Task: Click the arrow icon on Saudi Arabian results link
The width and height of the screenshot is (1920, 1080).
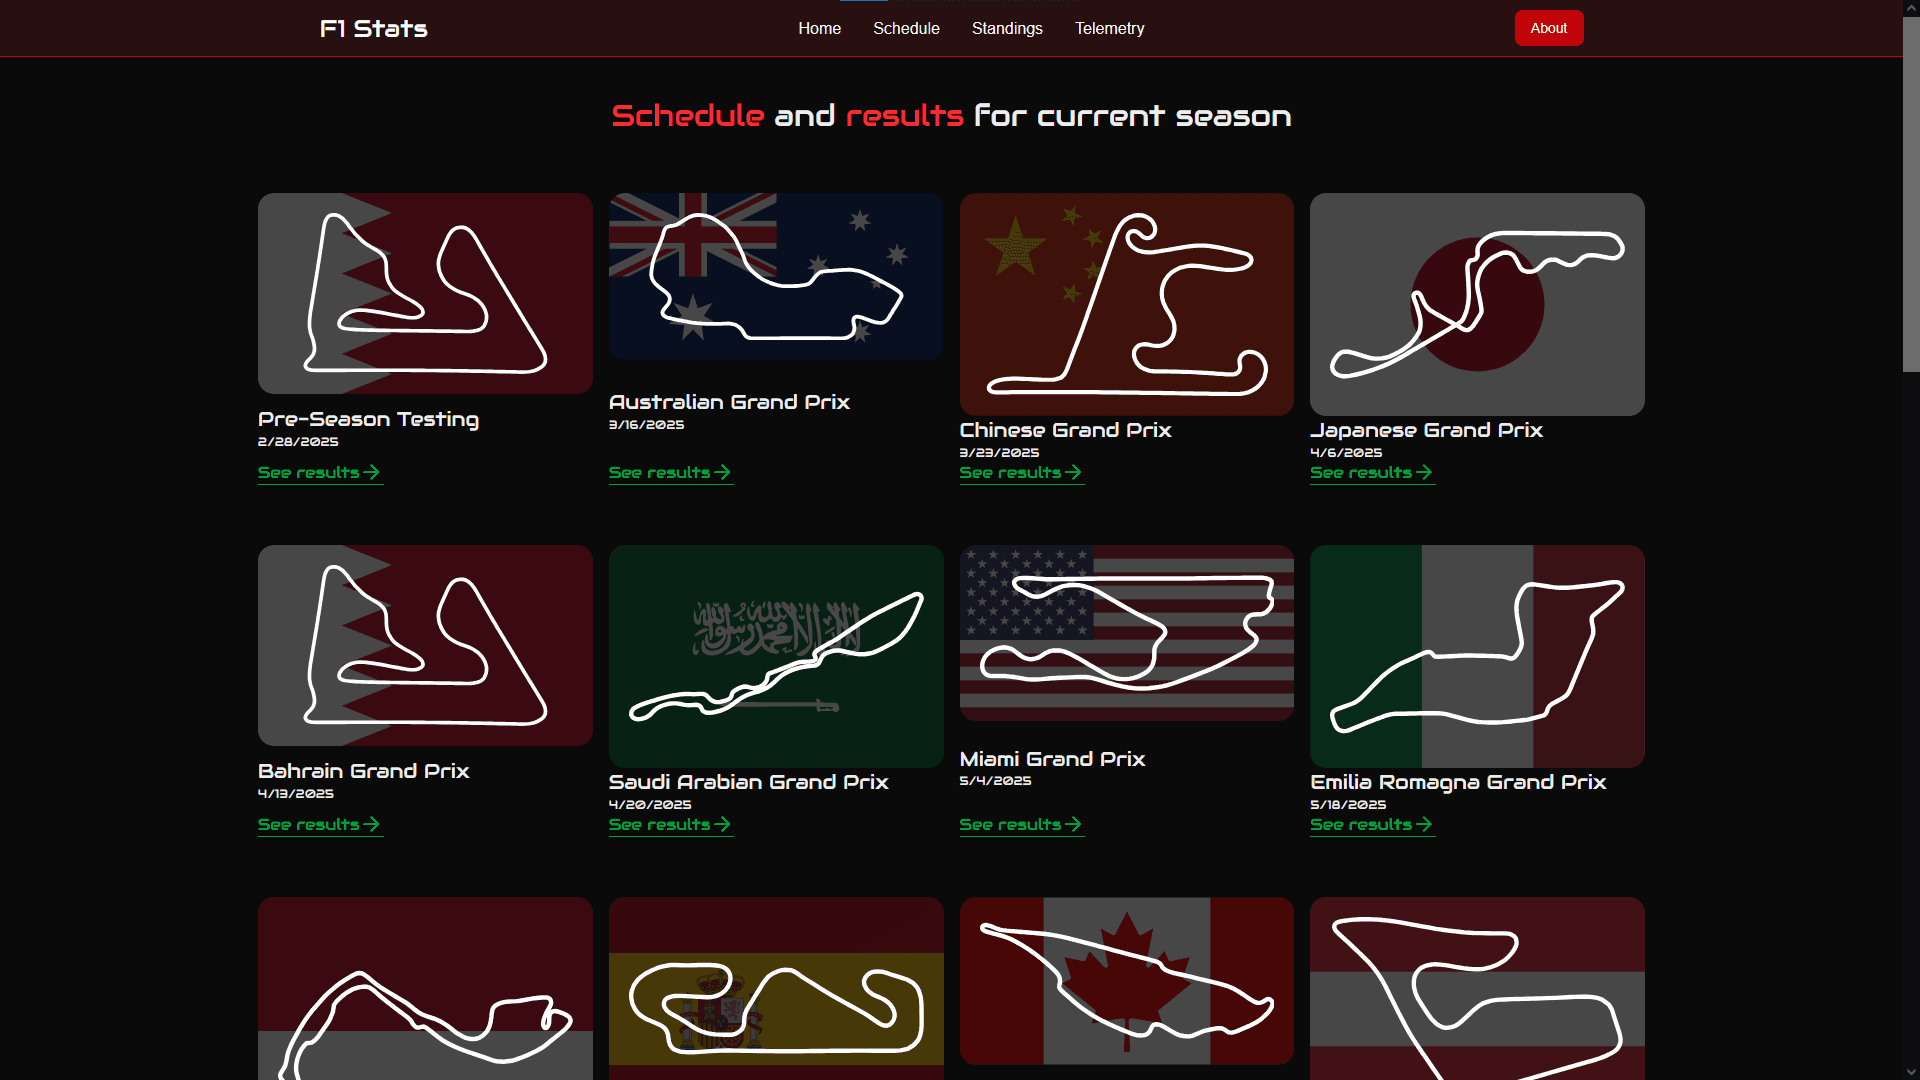Action: (x=724, y=824)
